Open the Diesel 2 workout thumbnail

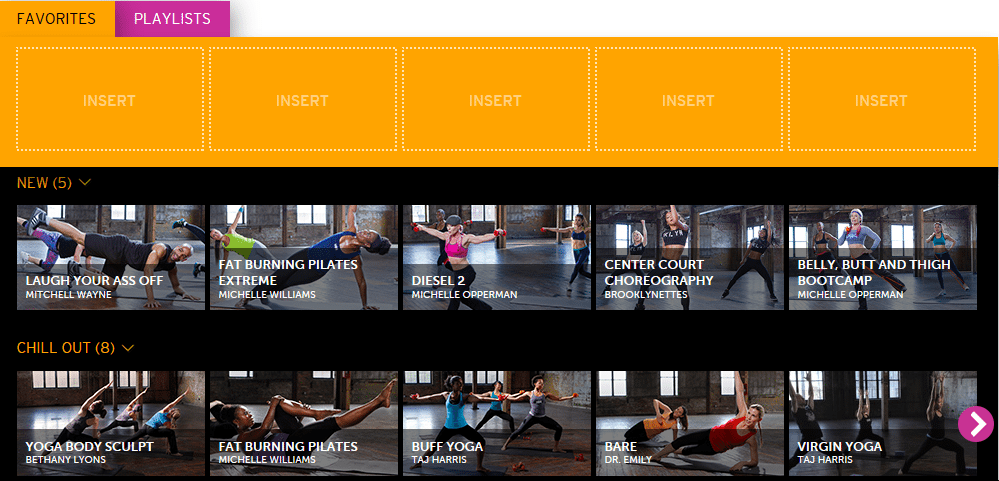tap(497, 257)
